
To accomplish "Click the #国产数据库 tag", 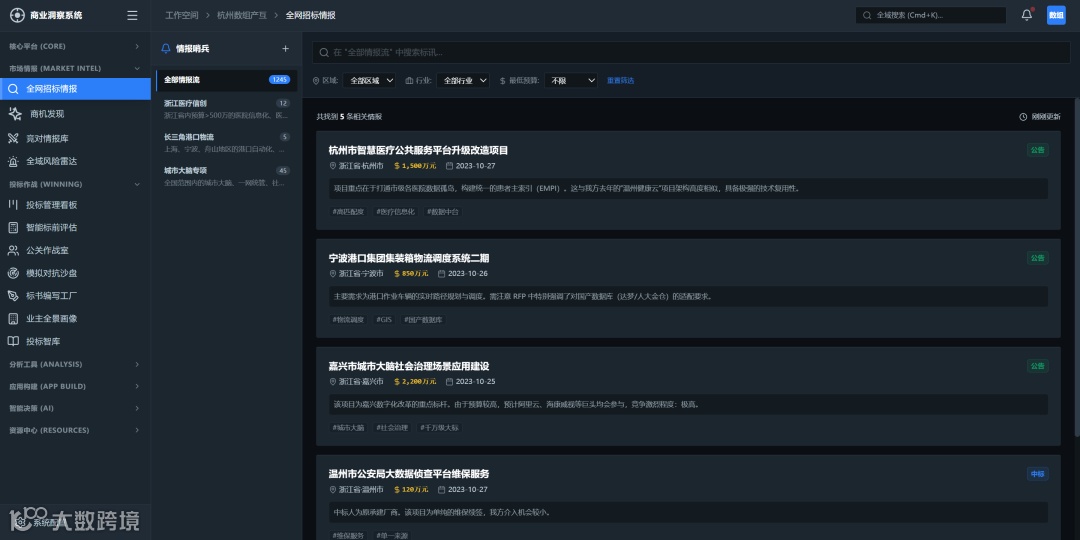I will [424, 320].
